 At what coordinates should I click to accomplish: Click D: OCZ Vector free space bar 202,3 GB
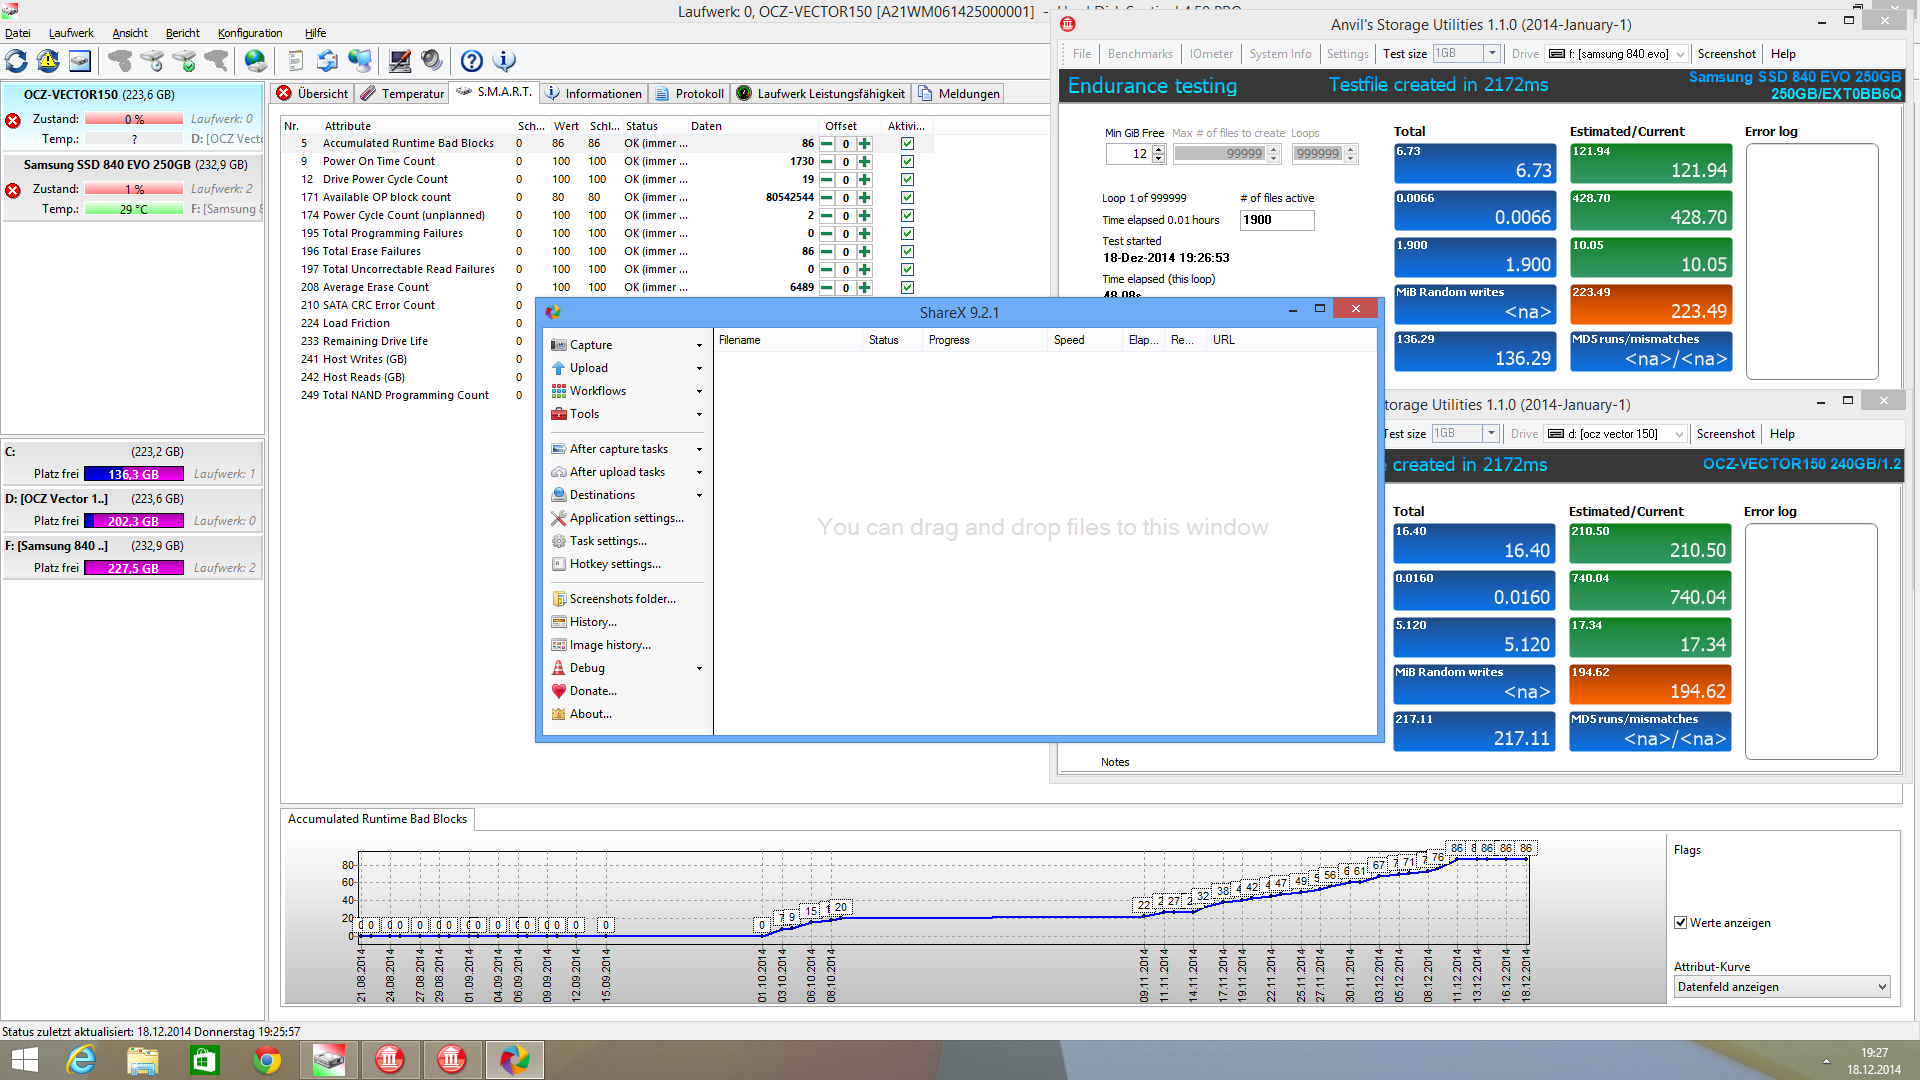134,521
